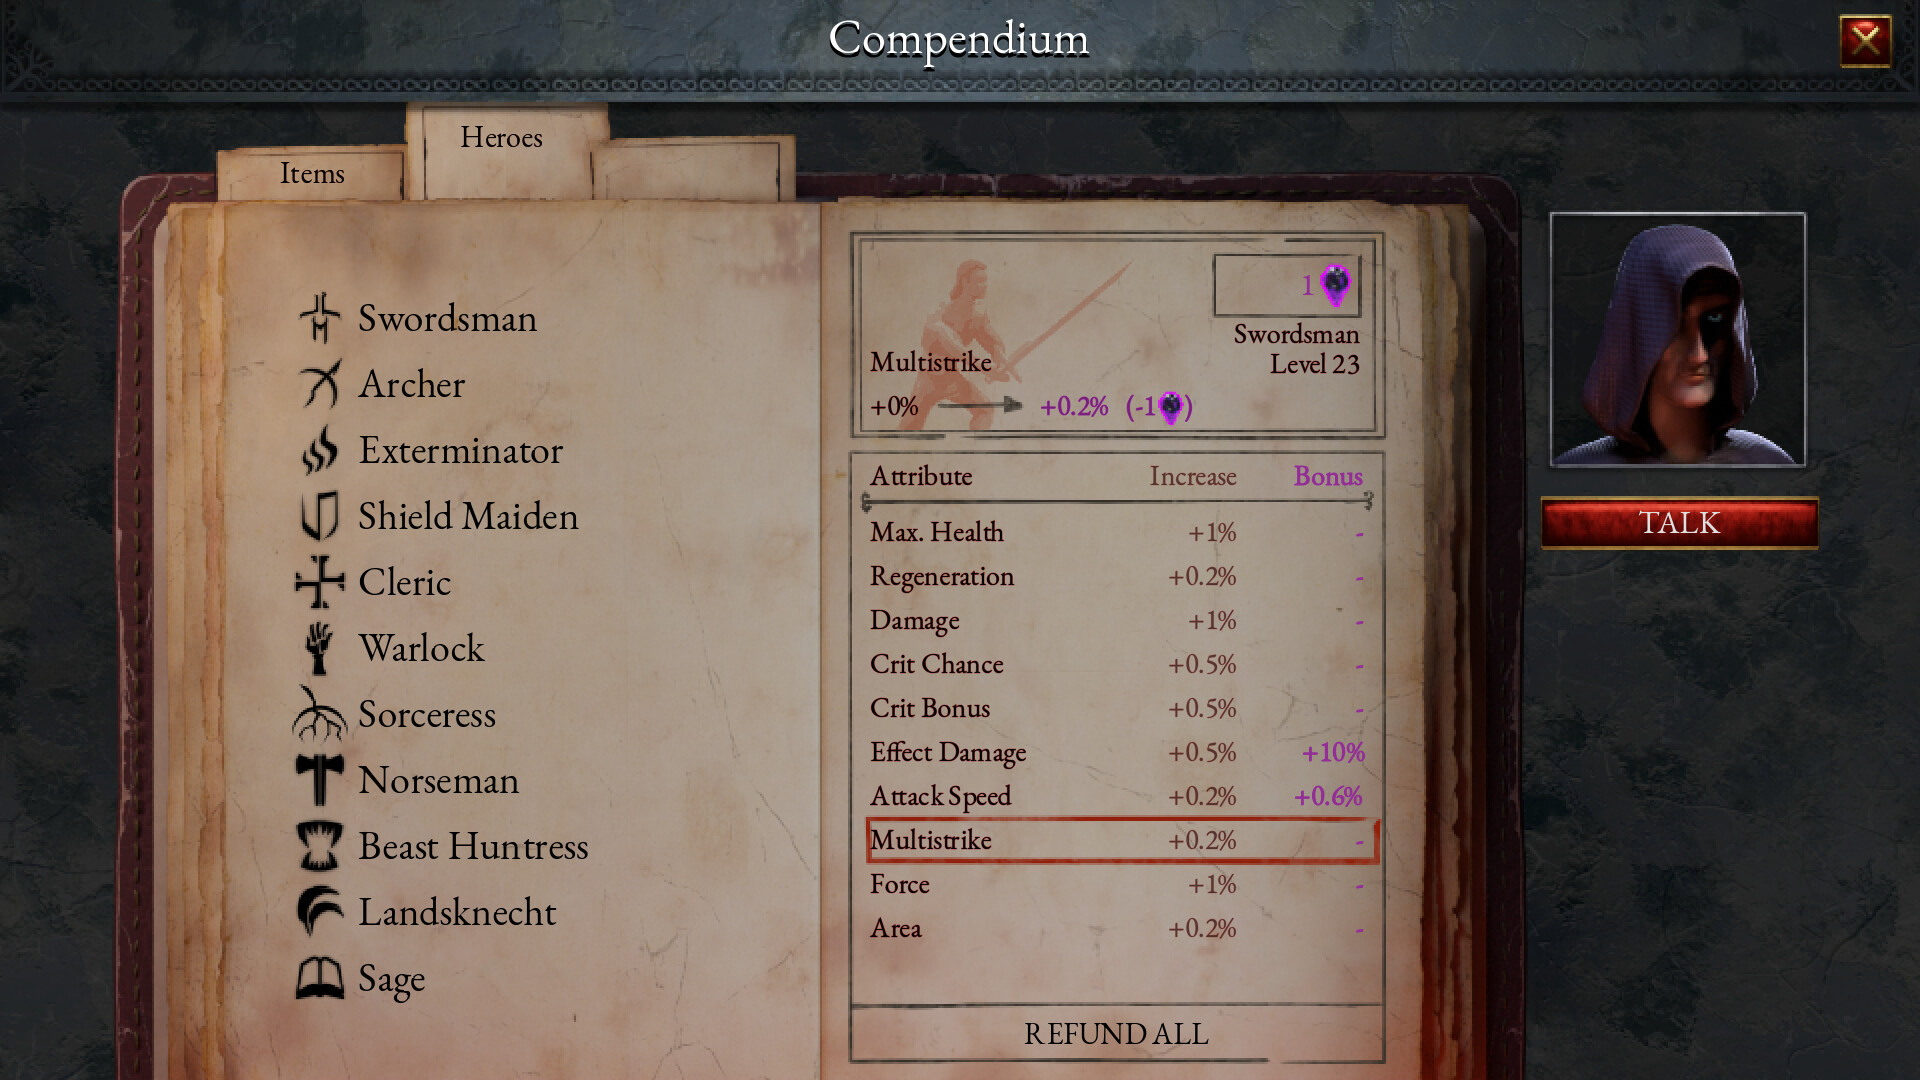Image resolution: width=1920 pixels, height=1080 pixels.
Task: Select the Archer class icon
Action: tap(324, 384)
